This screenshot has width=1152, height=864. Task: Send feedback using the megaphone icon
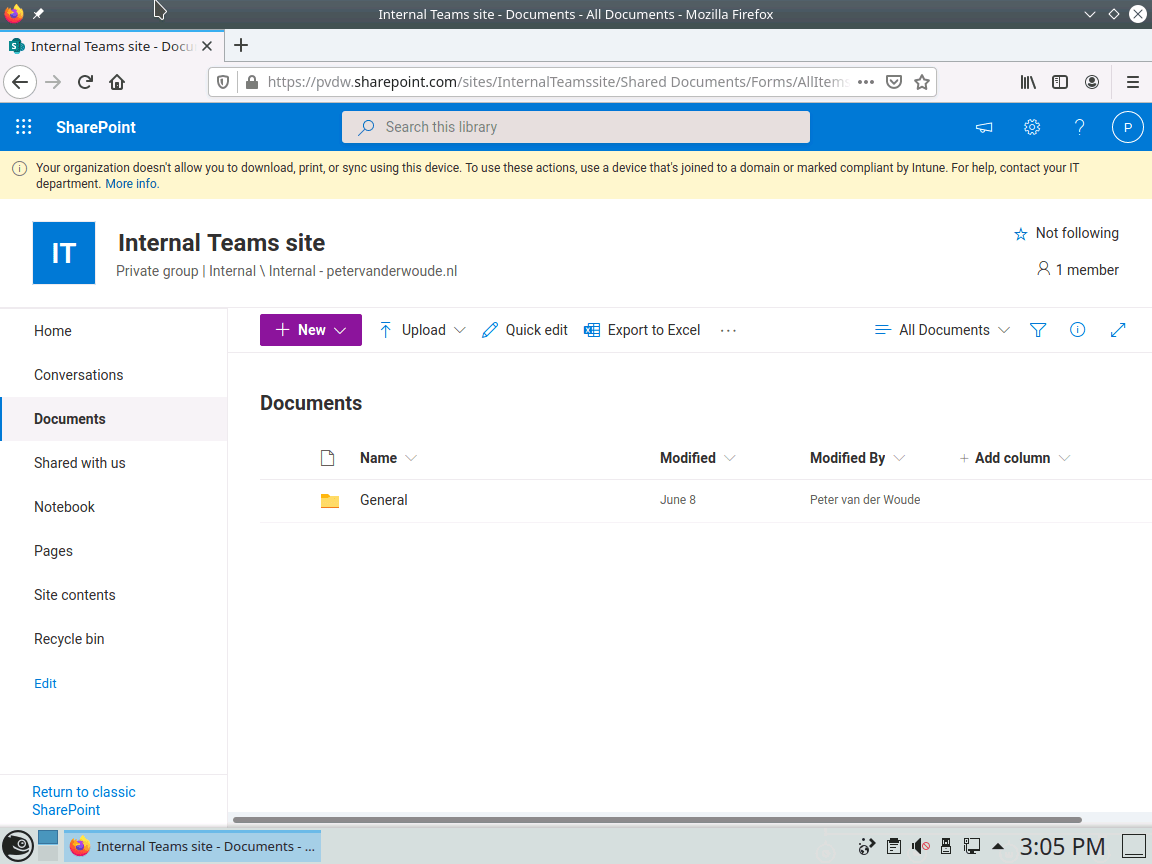tap(983, 127)
